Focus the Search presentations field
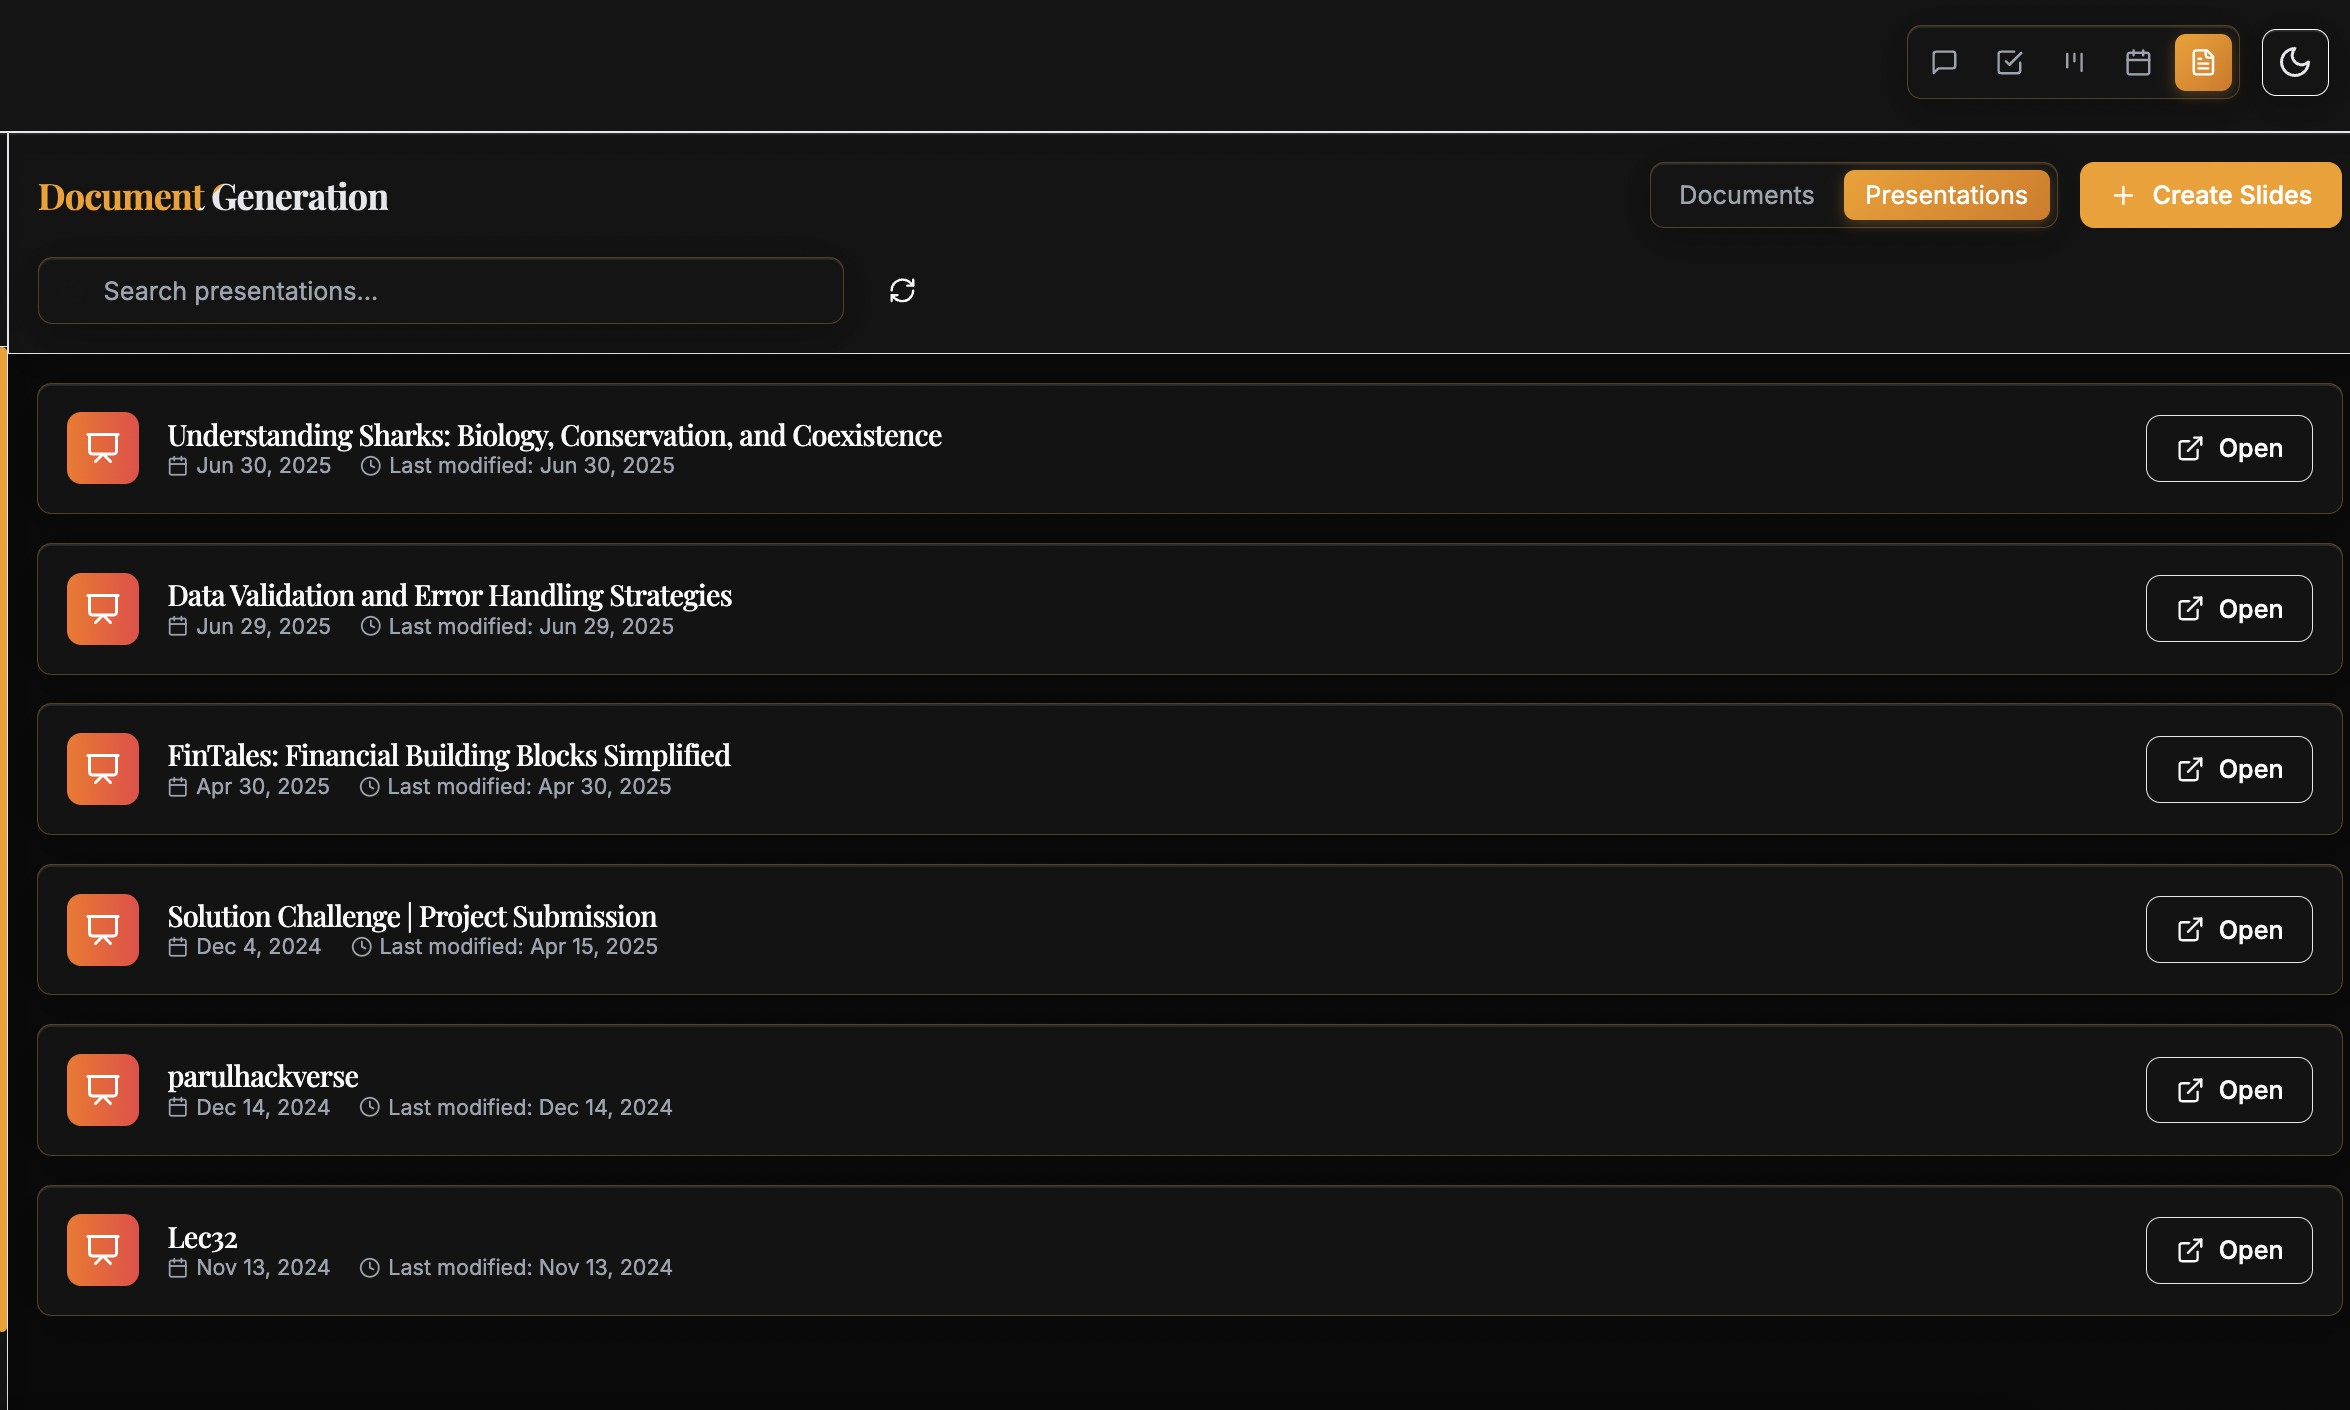The image size is (2350, 1410). click(440, 291)
